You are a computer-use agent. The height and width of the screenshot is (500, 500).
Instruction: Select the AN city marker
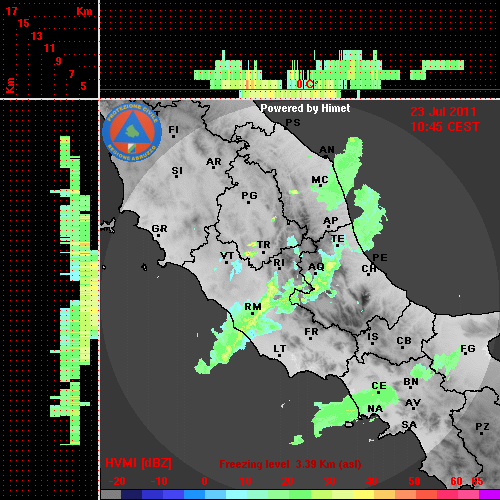(327, 152)
